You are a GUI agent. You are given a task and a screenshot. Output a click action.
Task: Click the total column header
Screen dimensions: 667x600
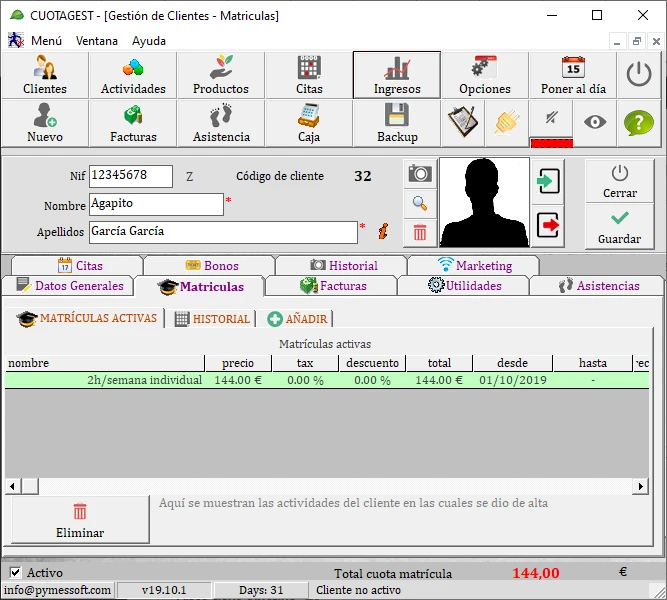tap(439, 363)
